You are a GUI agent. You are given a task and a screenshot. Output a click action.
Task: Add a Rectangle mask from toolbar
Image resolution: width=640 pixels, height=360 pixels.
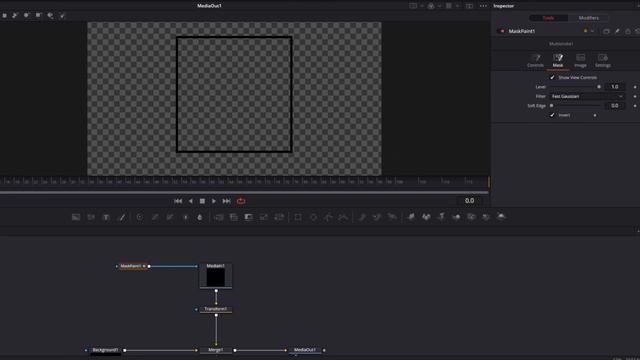(x=298, y=217)
